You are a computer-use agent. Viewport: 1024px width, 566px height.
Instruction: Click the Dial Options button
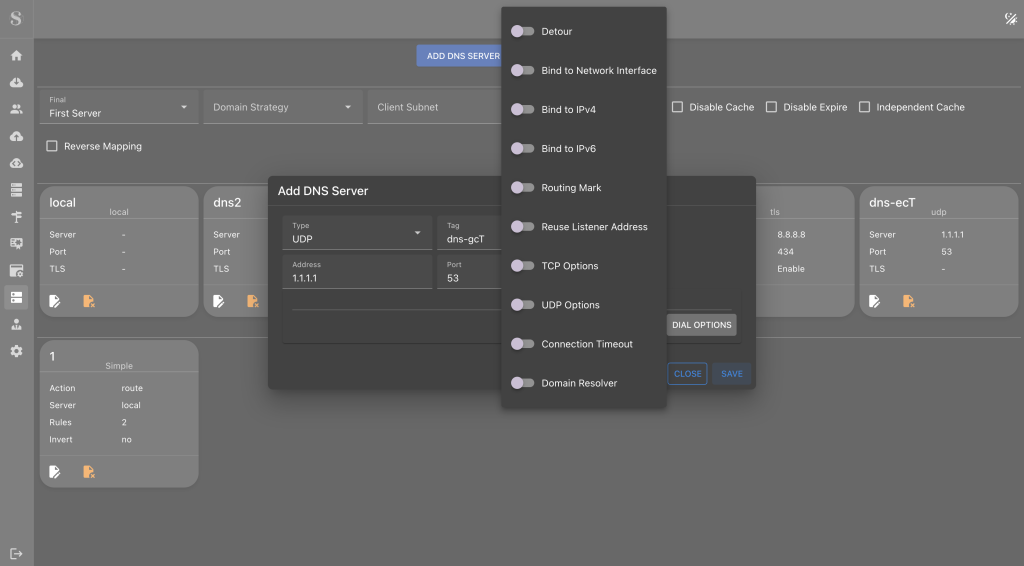pyautogui.click(x=701, y=325)
